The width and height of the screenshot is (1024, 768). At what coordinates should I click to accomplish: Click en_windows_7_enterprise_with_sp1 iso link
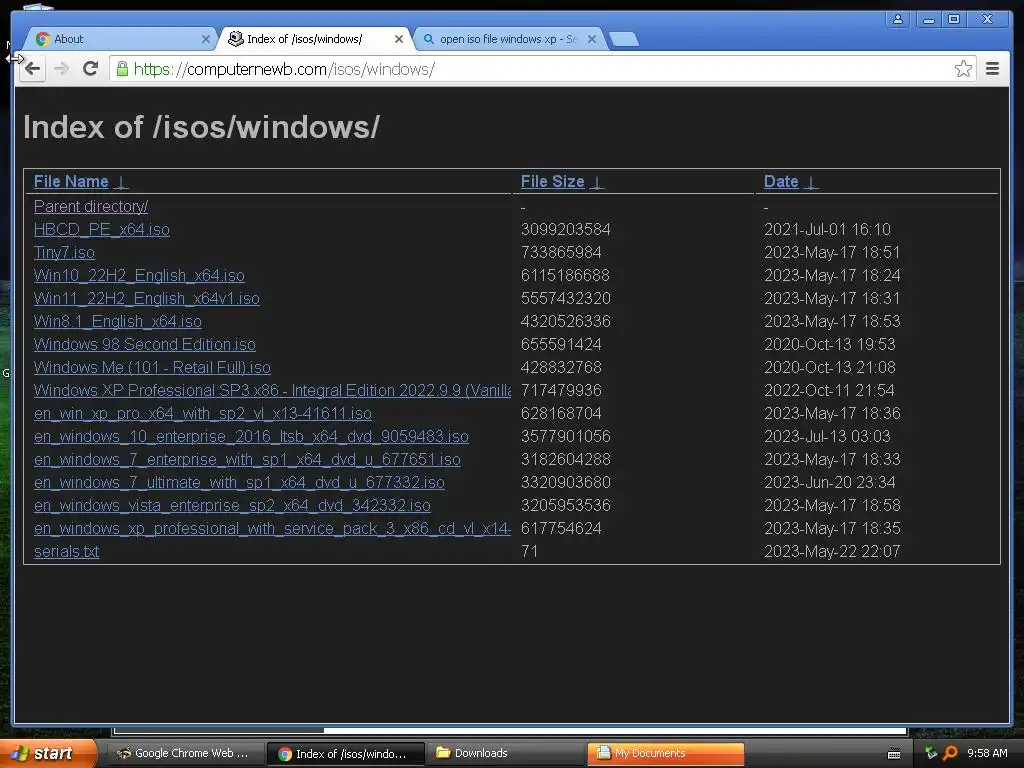coord(248,459)
